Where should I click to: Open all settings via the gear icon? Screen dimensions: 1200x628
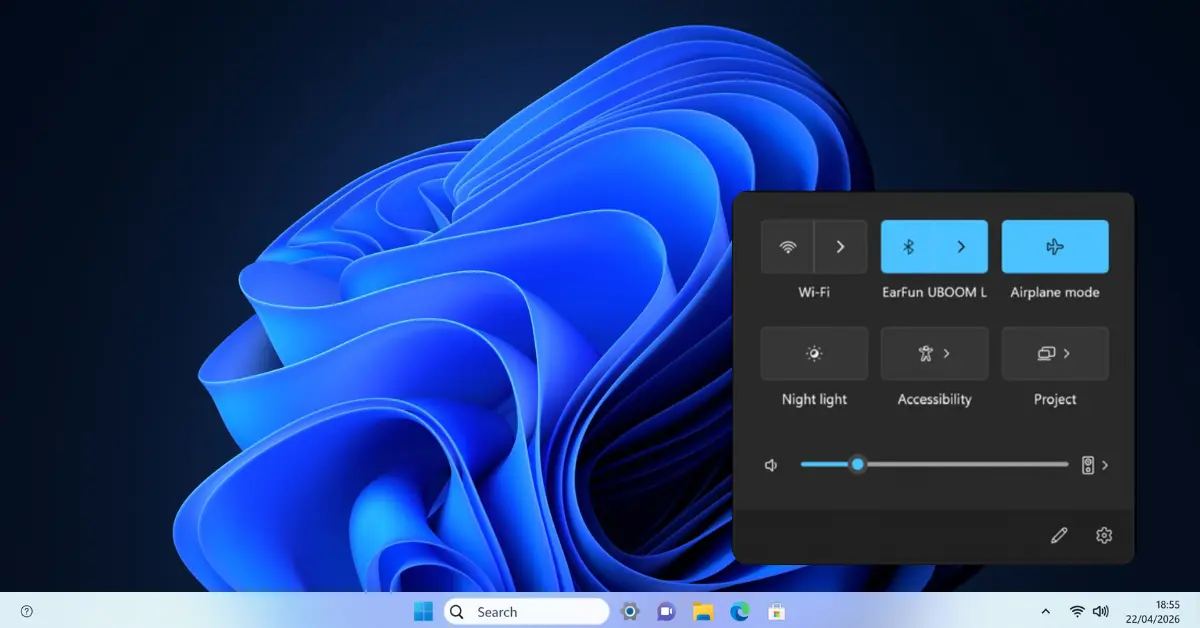tap(1103, 535)
